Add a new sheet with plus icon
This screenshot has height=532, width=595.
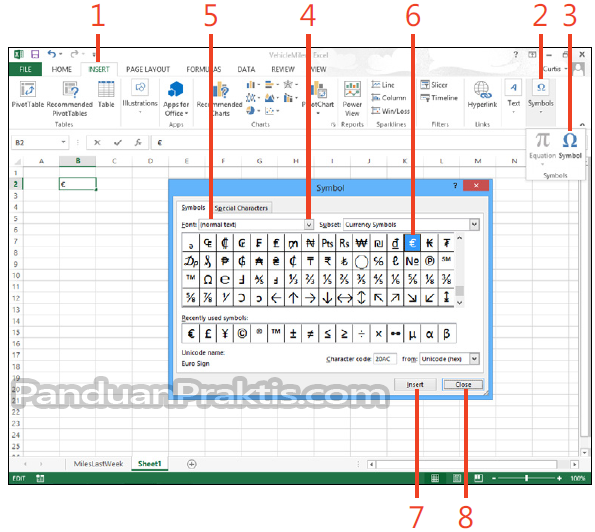click(x=192, y=464)
